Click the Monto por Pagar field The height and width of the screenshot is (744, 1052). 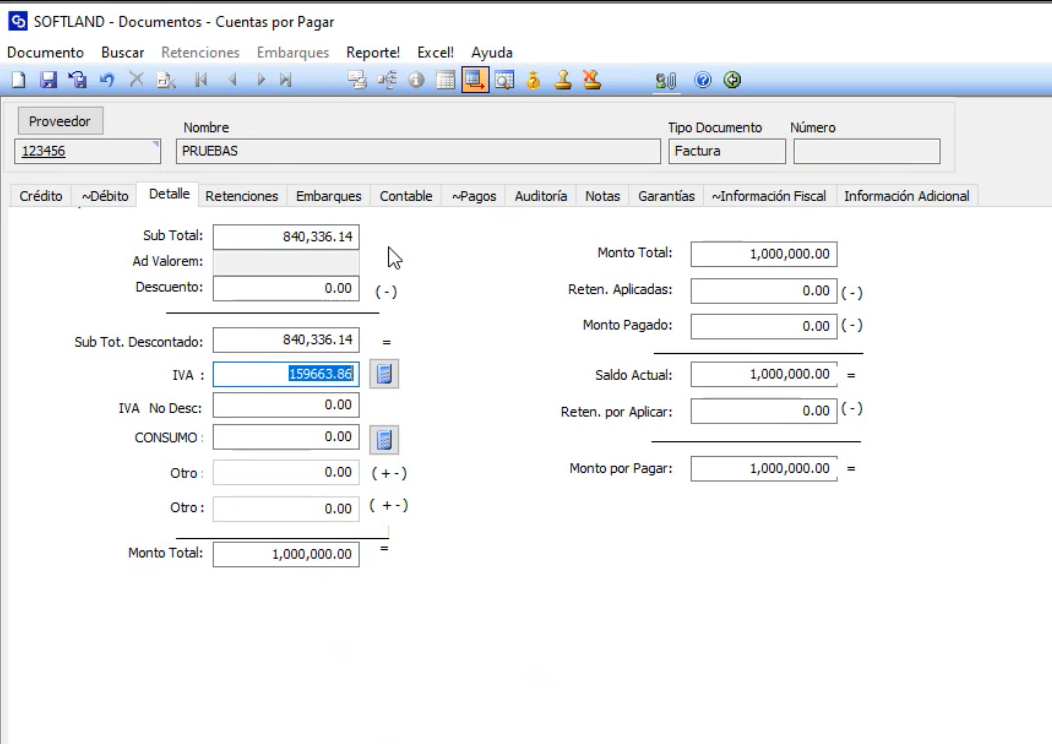[x=764, y=468]
